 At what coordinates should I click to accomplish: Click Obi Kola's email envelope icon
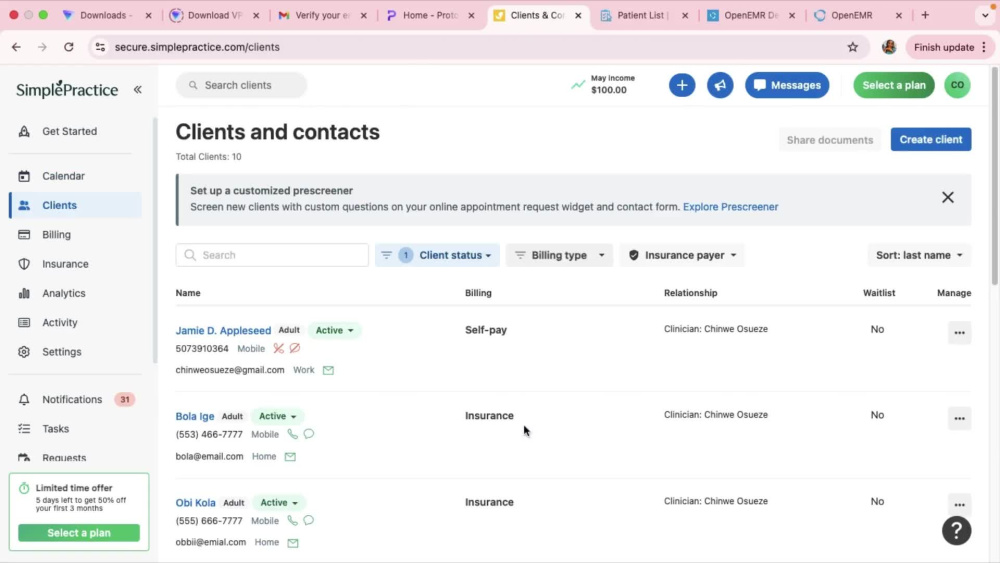coord(293,543)
